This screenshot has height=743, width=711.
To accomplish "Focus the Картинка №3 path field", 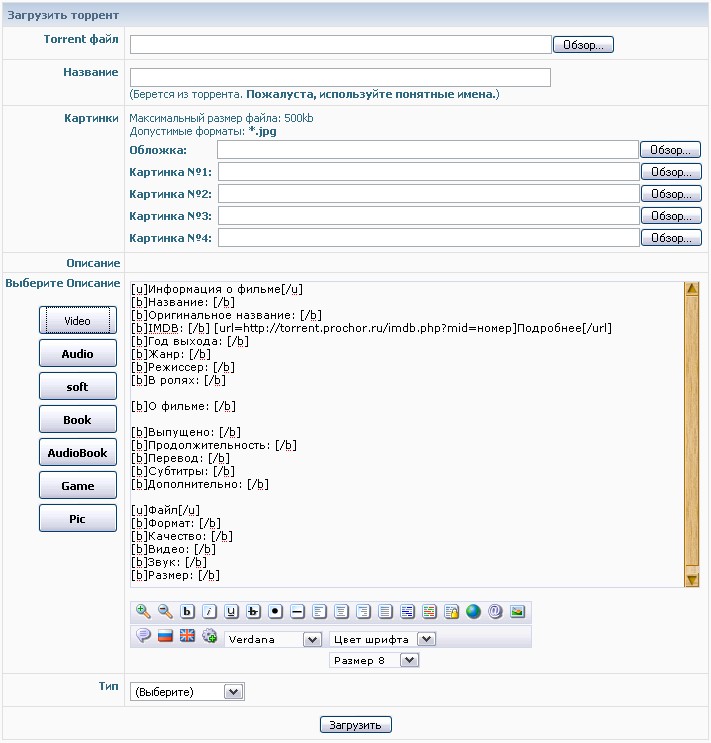I will (x=428, y=216).
